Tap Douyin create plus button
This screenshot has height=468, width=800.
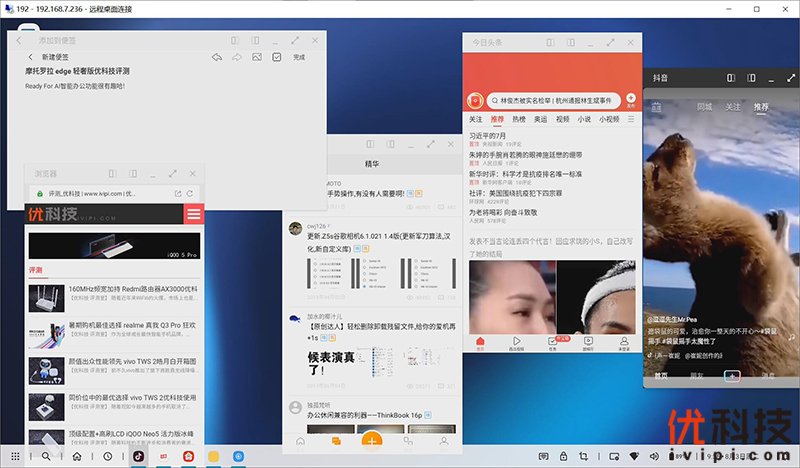732,376
